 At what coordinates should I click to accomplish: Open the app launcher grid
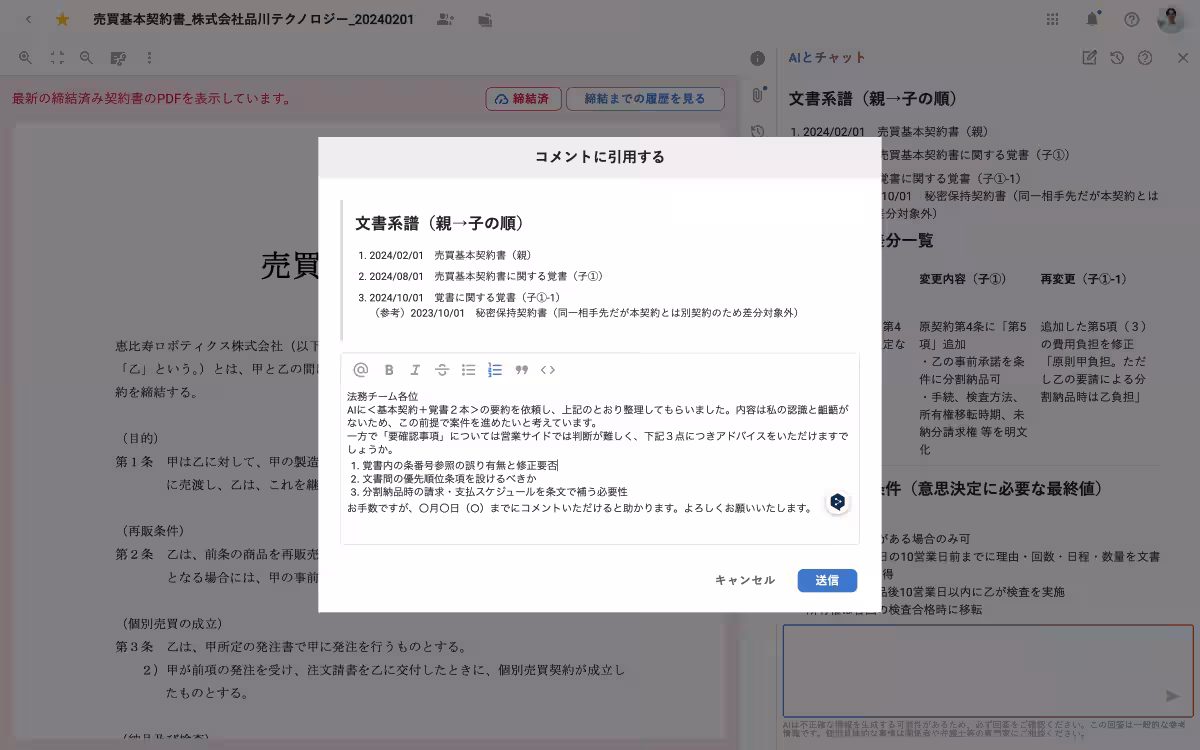tap(1052, 19)
